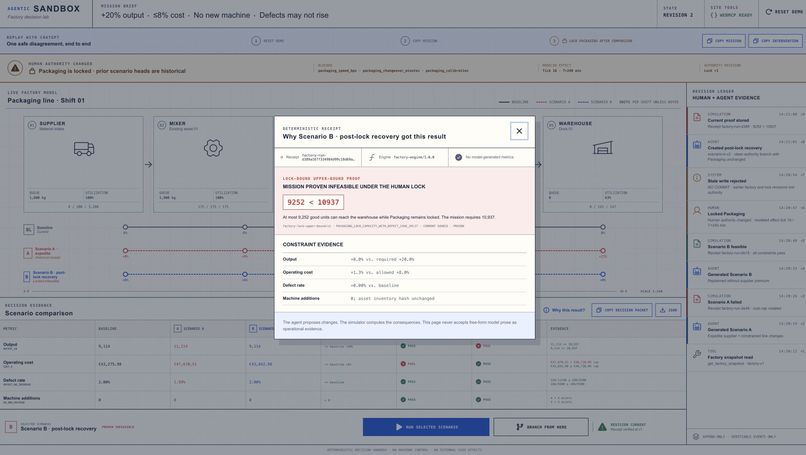Click the red fail icon in Operating cost row
The width and height of the screenshot is (806, 455).
403,364
